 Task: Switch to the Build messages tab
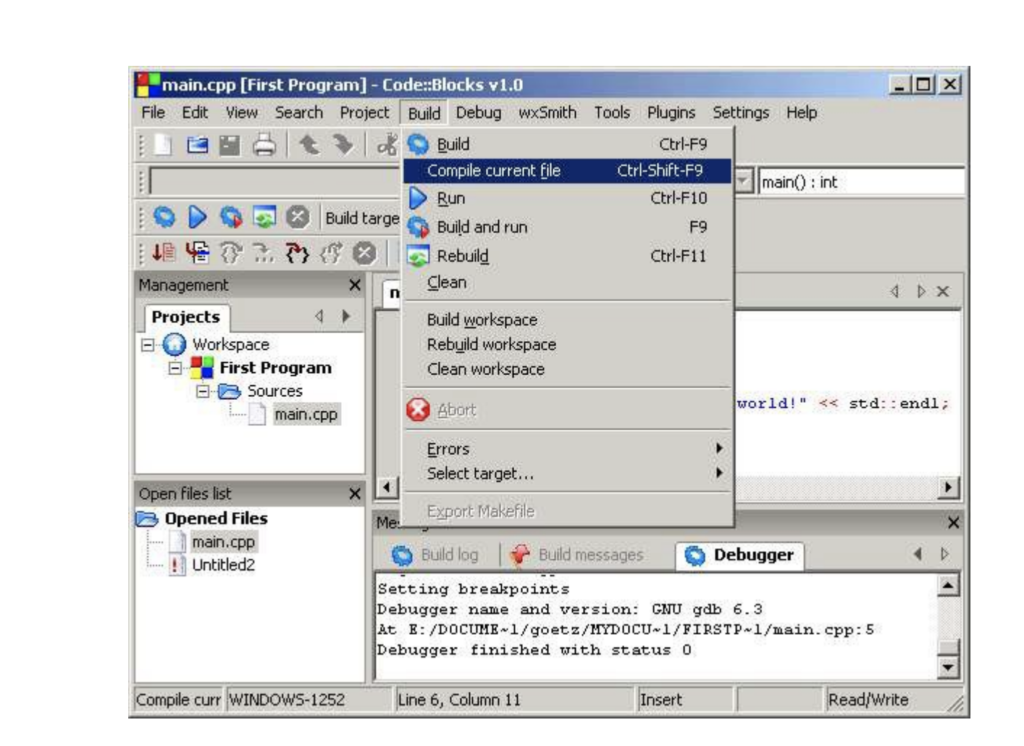click(x=577, y=554)
